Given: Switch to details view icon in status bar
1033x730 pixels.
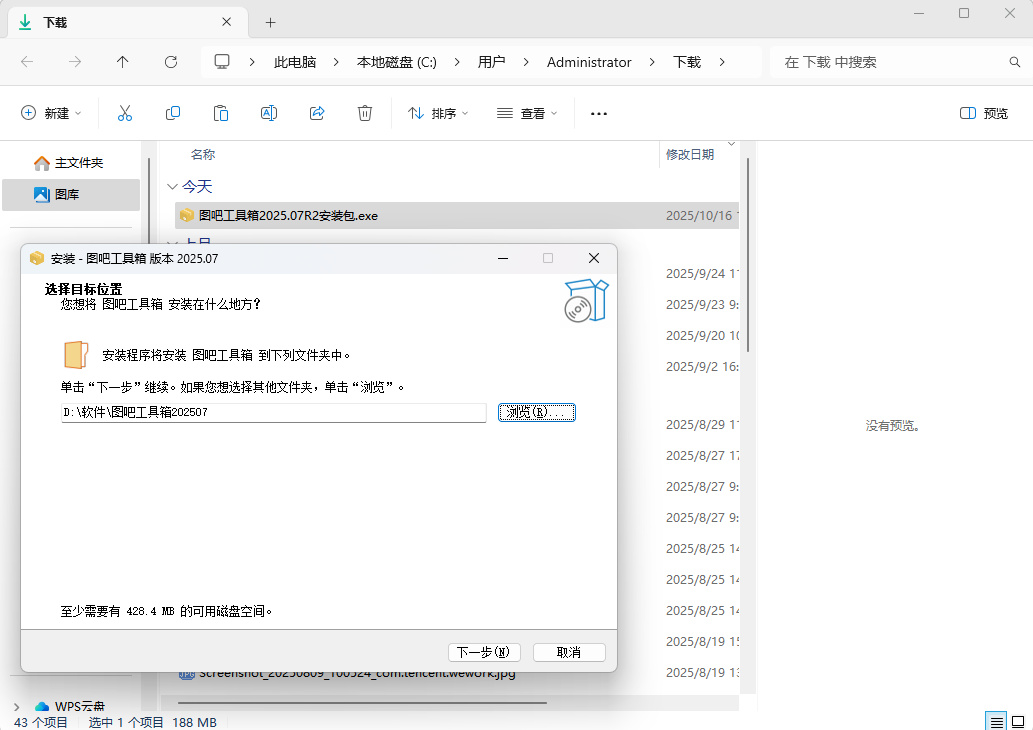Looking at the screenshot, I should pyautogui.click(x=996, y=722).
